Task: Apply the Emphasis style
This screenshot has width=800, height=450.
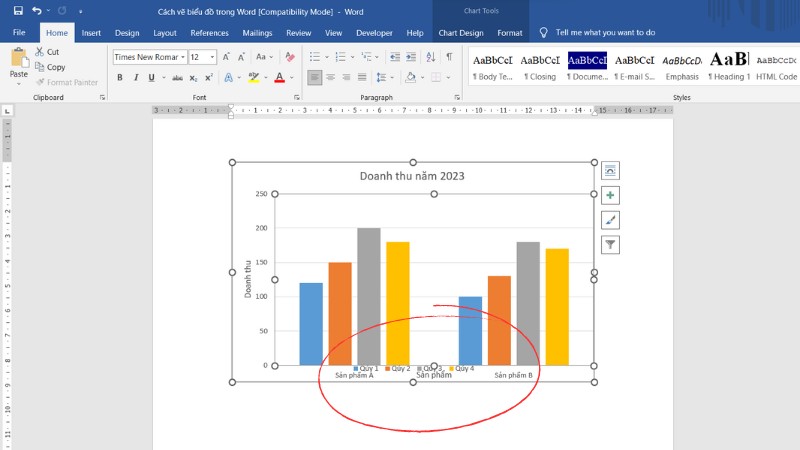Action: [x=682, y=67]
